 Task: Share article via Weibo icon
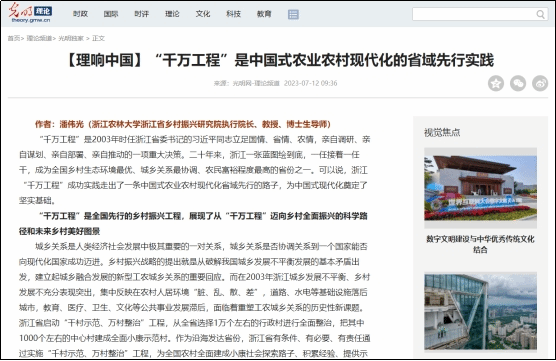point(540,83)
